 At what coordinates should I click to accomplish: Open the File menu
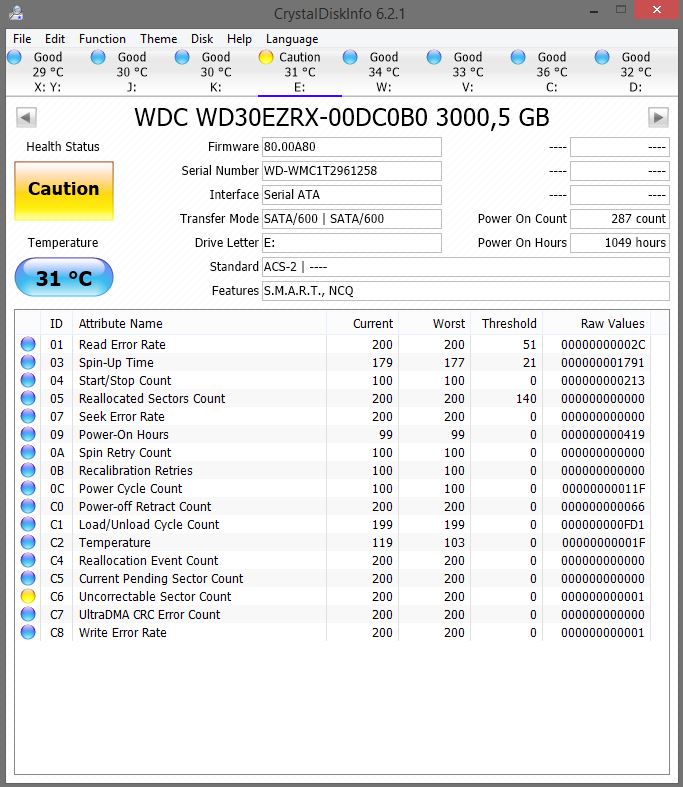click(x=22, y=39)
